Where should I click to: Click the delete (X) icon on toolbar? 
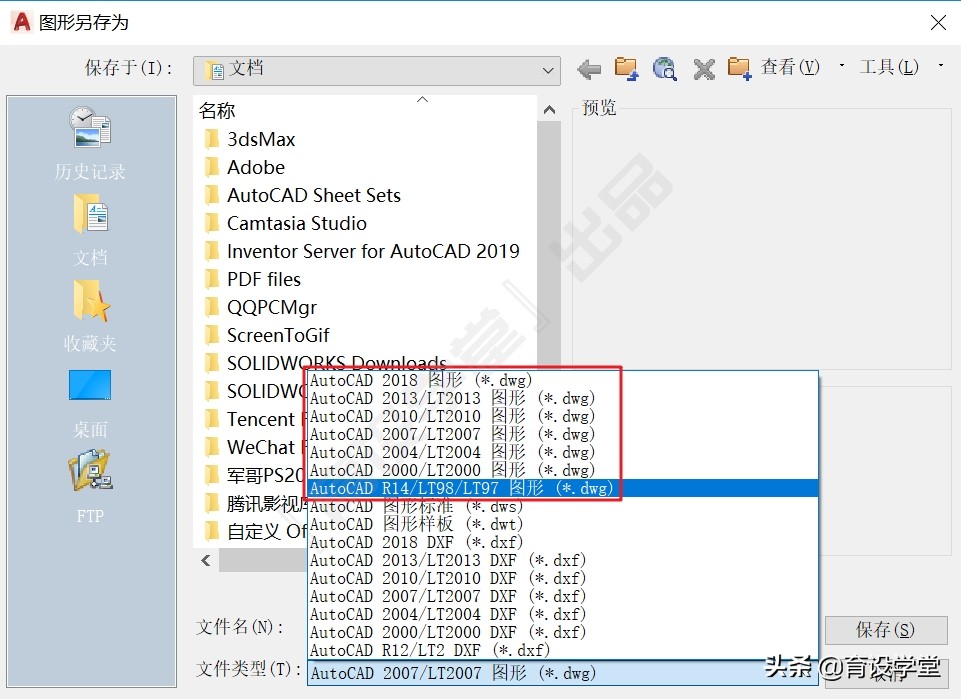[x=702, y=69]
